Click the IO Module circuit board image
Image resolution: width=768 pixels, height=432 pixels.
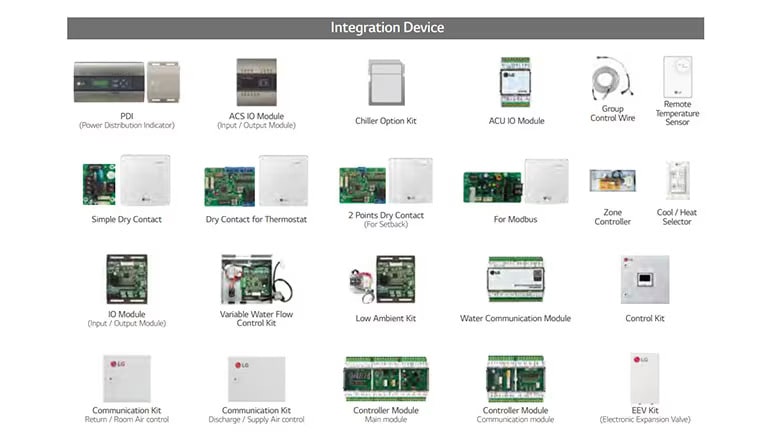point(127,279)
